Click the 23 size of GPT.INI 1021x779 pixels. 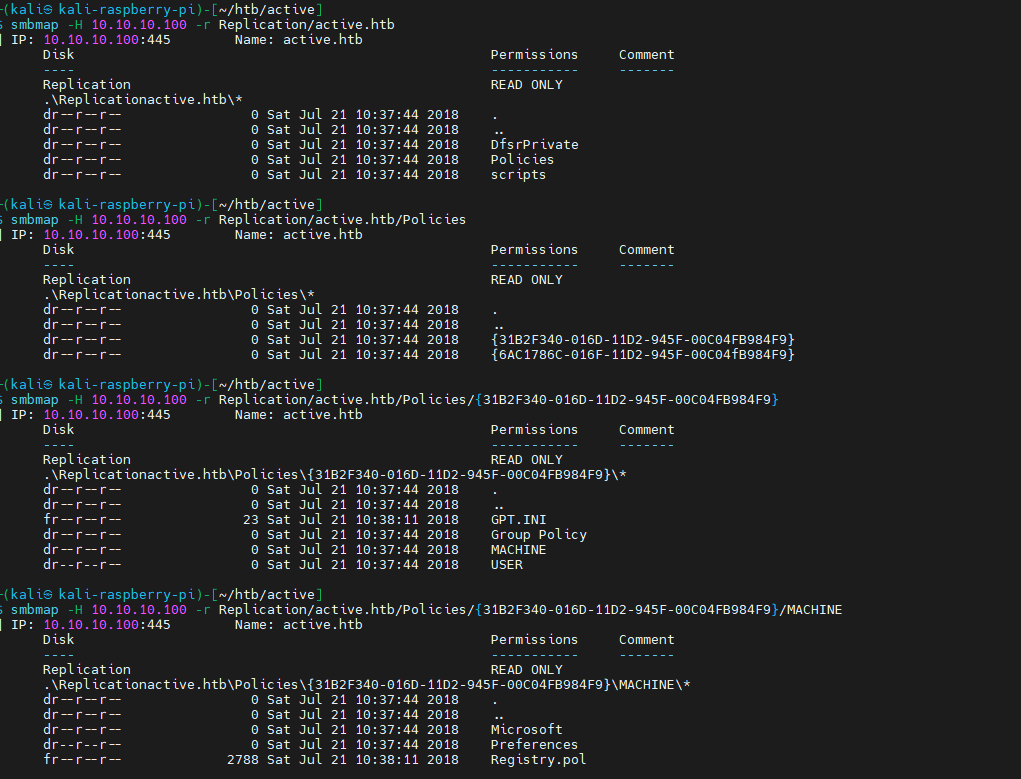pyautogui.click(x=251, y=520)
